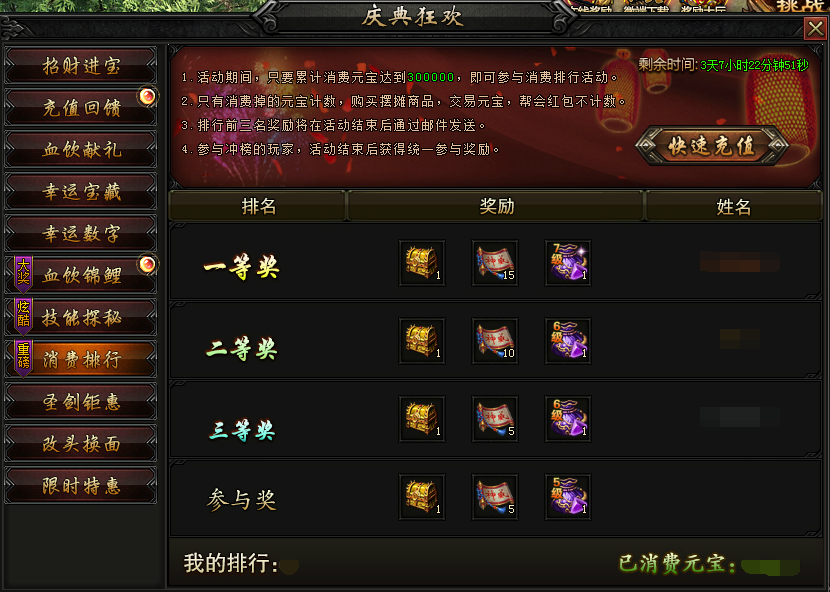Click the second prize level 6 gem bag
The height and width of the screenshot is (592, 830).
(568, 341)
